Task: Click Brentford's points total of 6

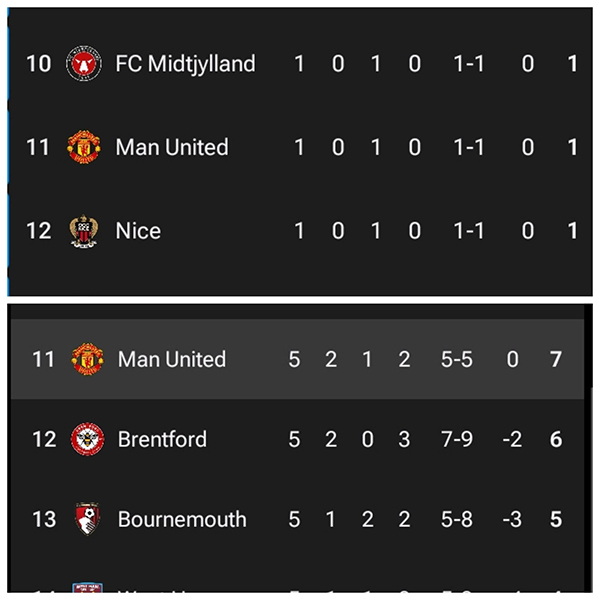Action: [557, 439]
